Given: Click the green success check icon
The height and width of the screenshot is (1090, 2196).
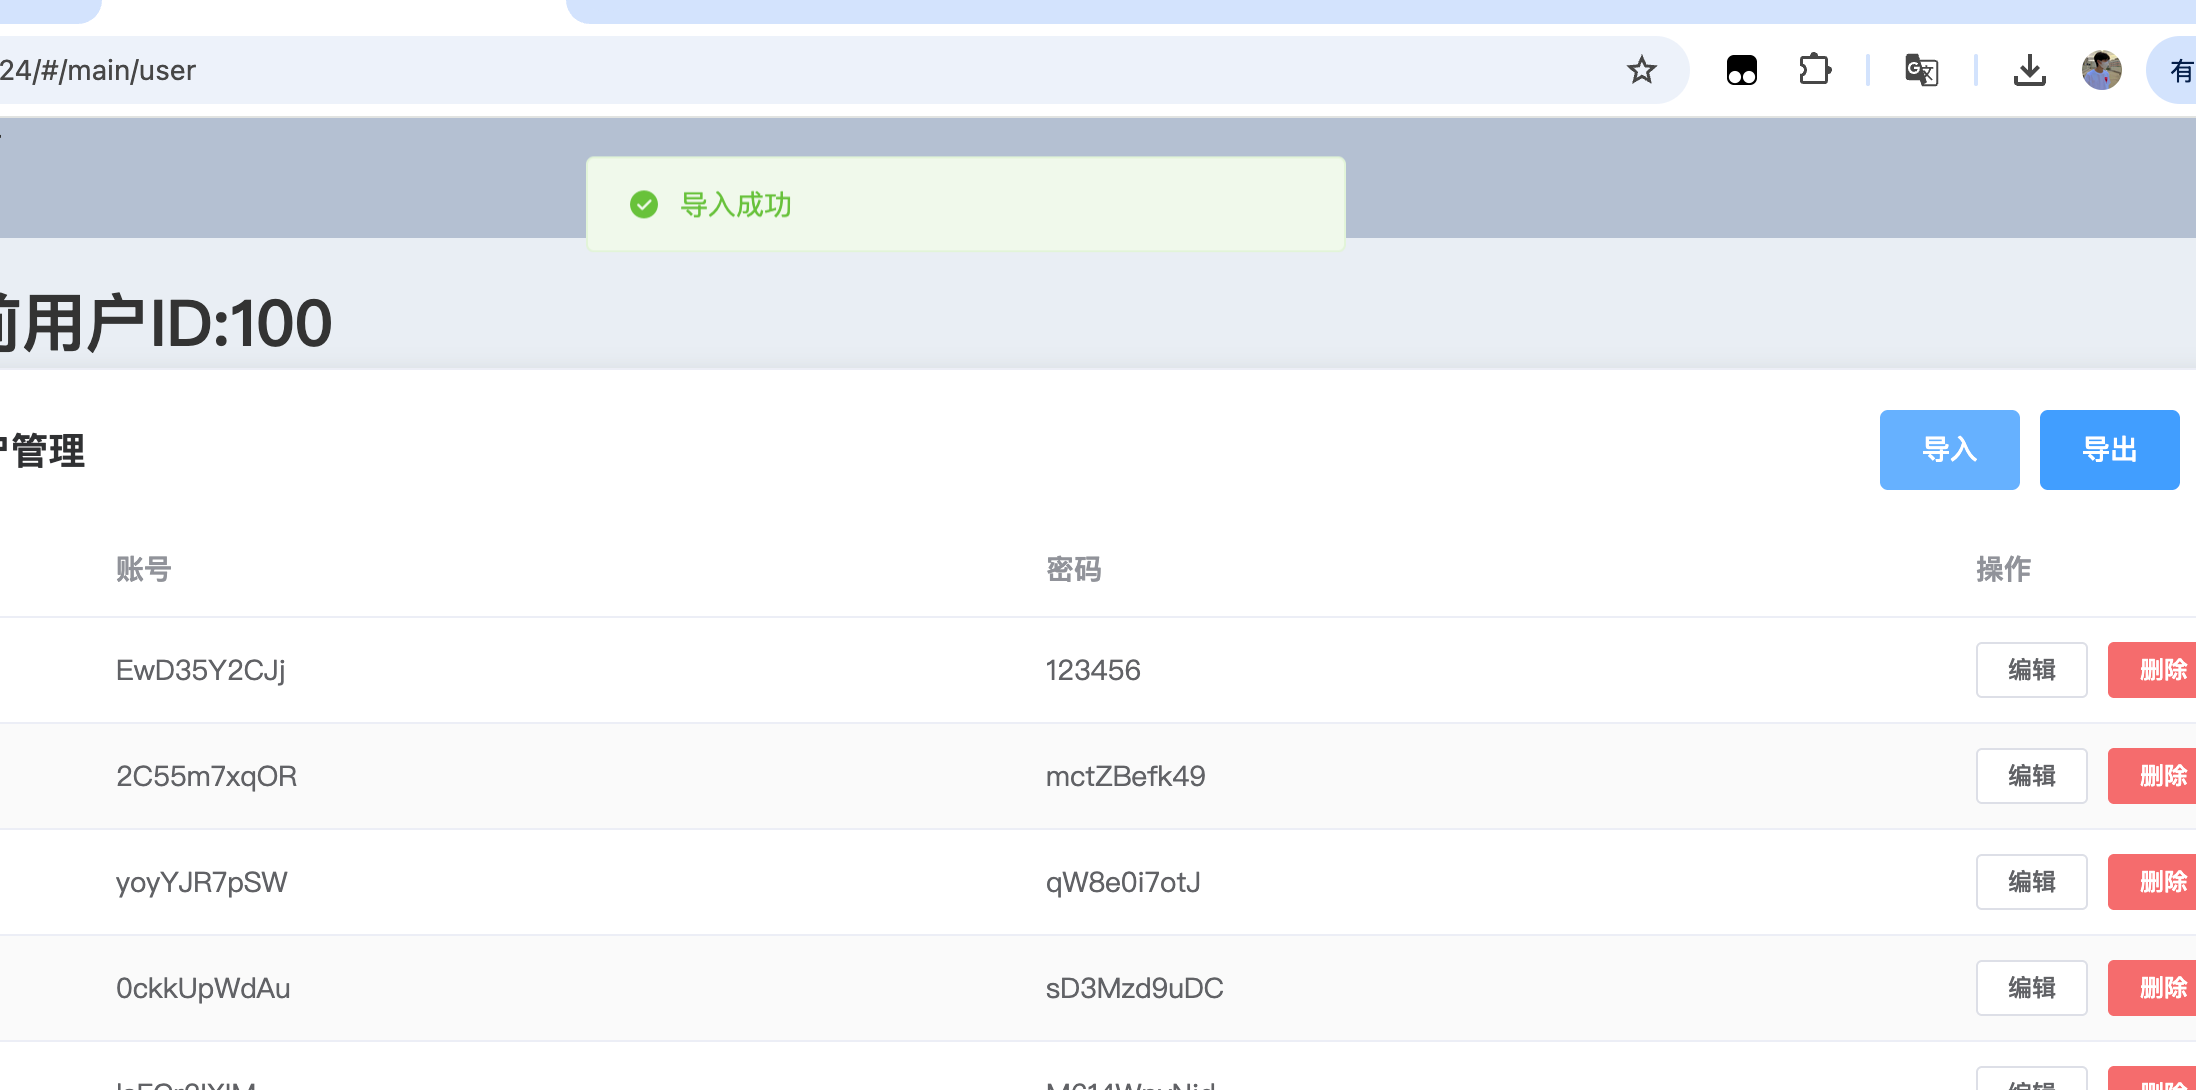Looking at the screenshot, I should (x=644, y=205).
